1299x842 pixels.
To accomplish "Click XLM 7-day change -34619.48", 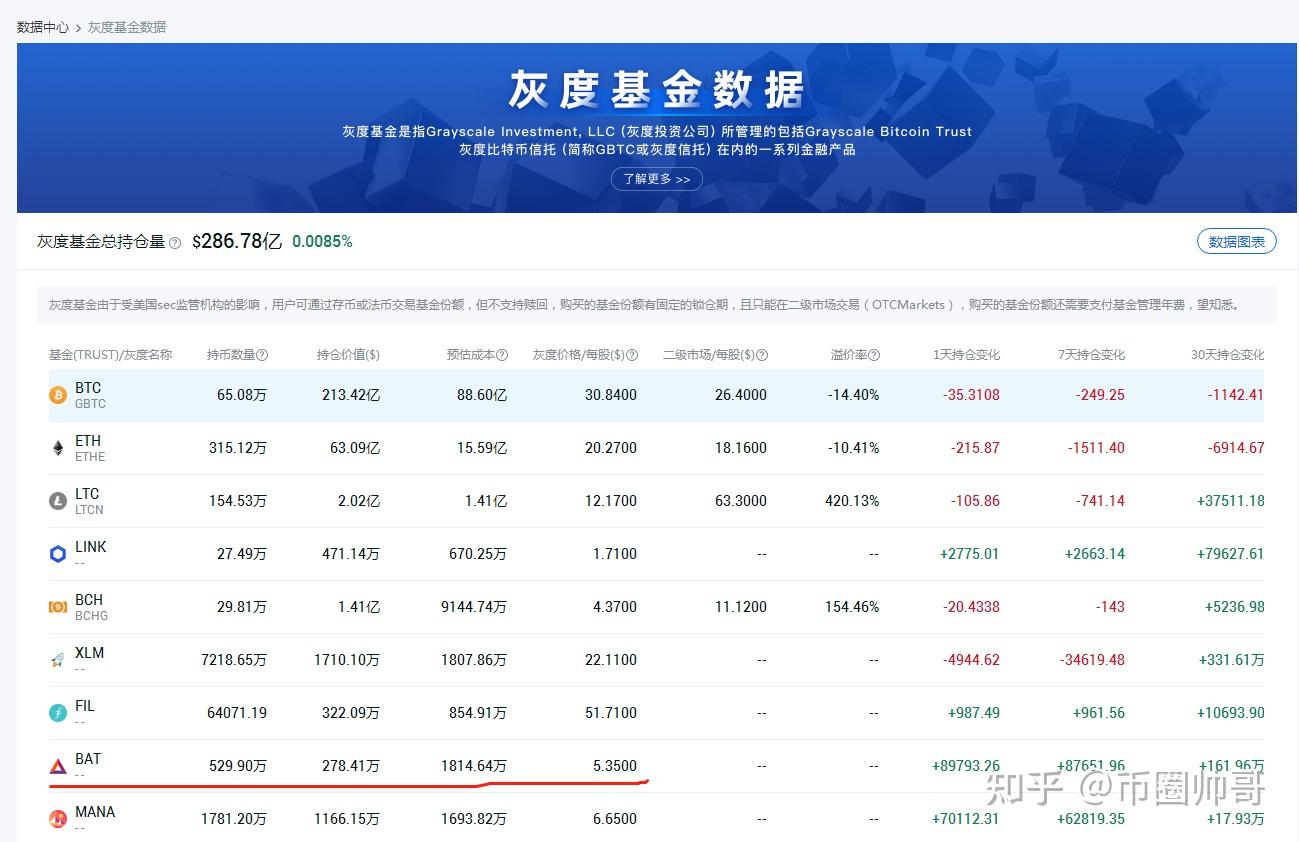I will click(x=1092, y=660).
